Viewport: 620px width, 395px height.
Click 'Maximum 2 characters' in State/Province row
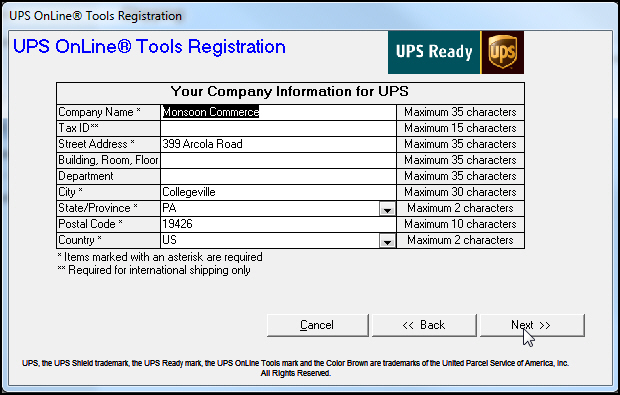click(460, 208)
